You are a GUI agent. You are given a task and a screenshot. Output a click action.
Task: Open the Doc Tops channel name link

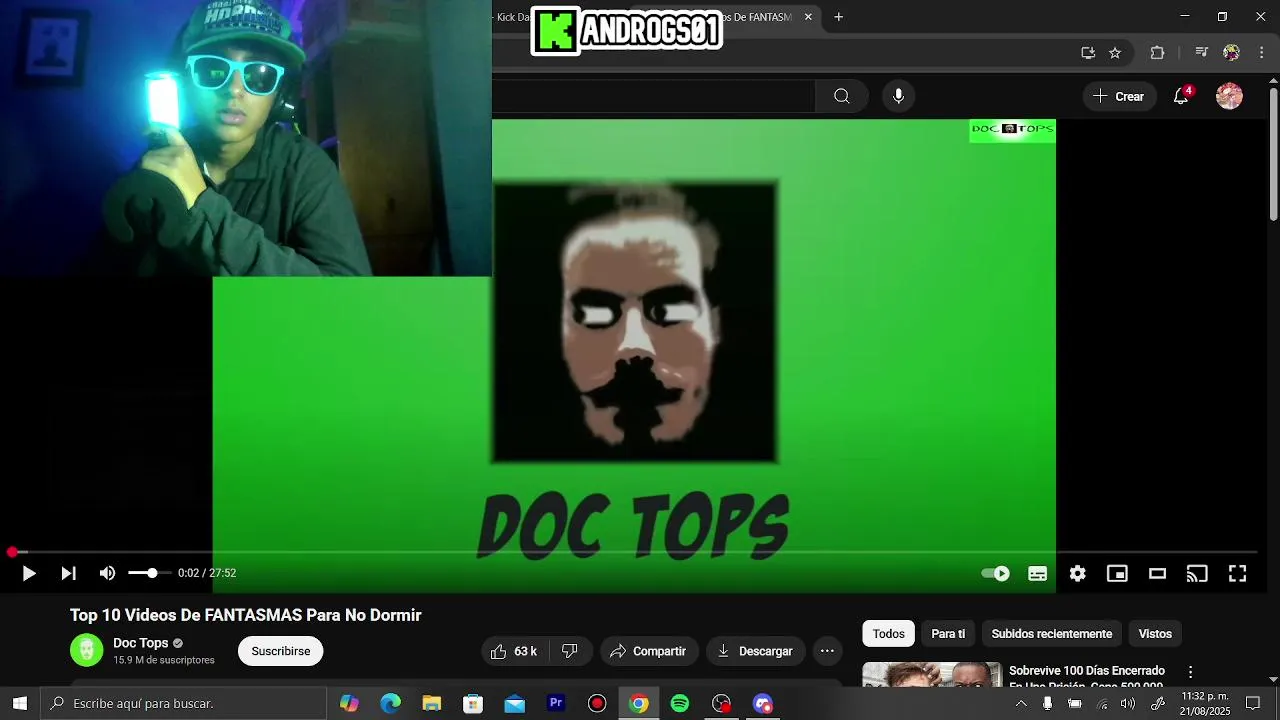tap(140, 643)
